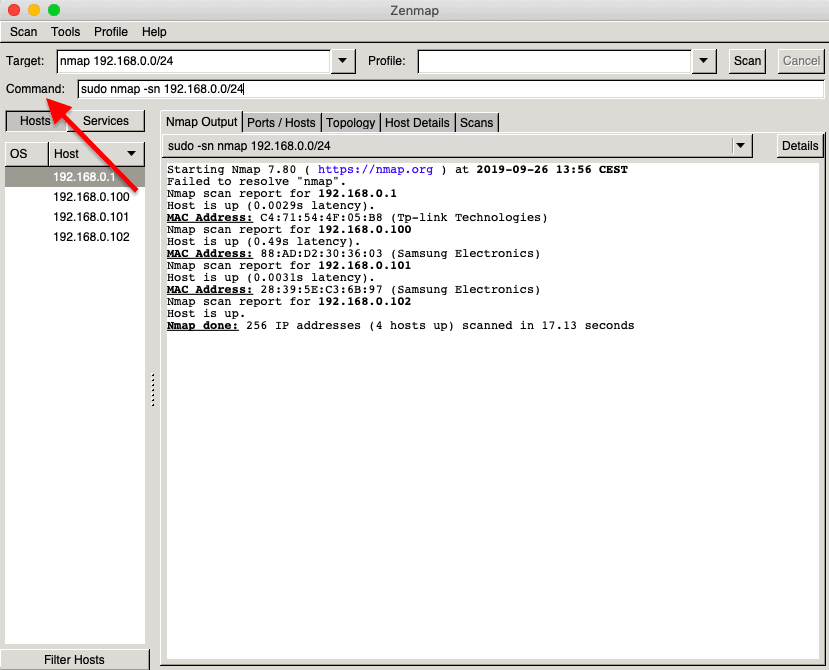Click the Target input field
829x670 pixels.
(x=194, y=61)
